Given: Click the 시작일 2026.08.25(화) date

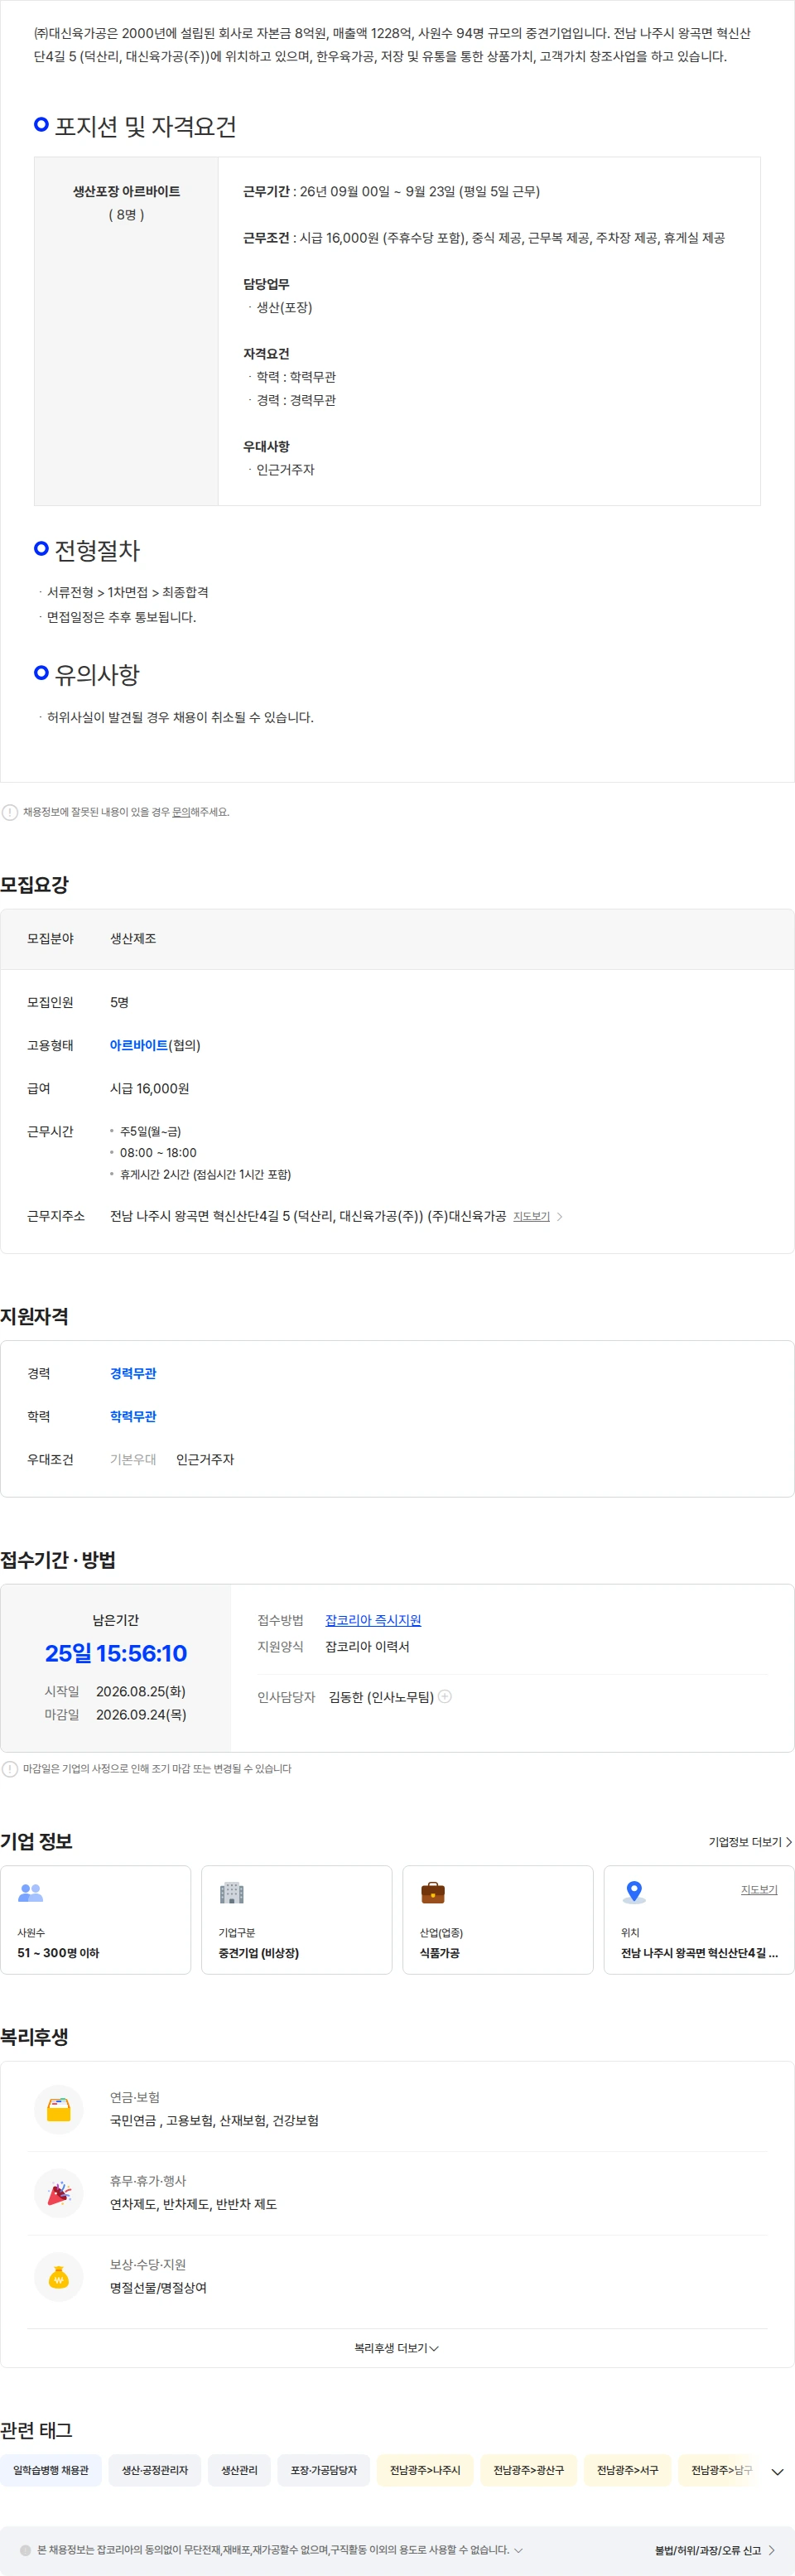Looking at the screenshot, I should coord(141,1691).
